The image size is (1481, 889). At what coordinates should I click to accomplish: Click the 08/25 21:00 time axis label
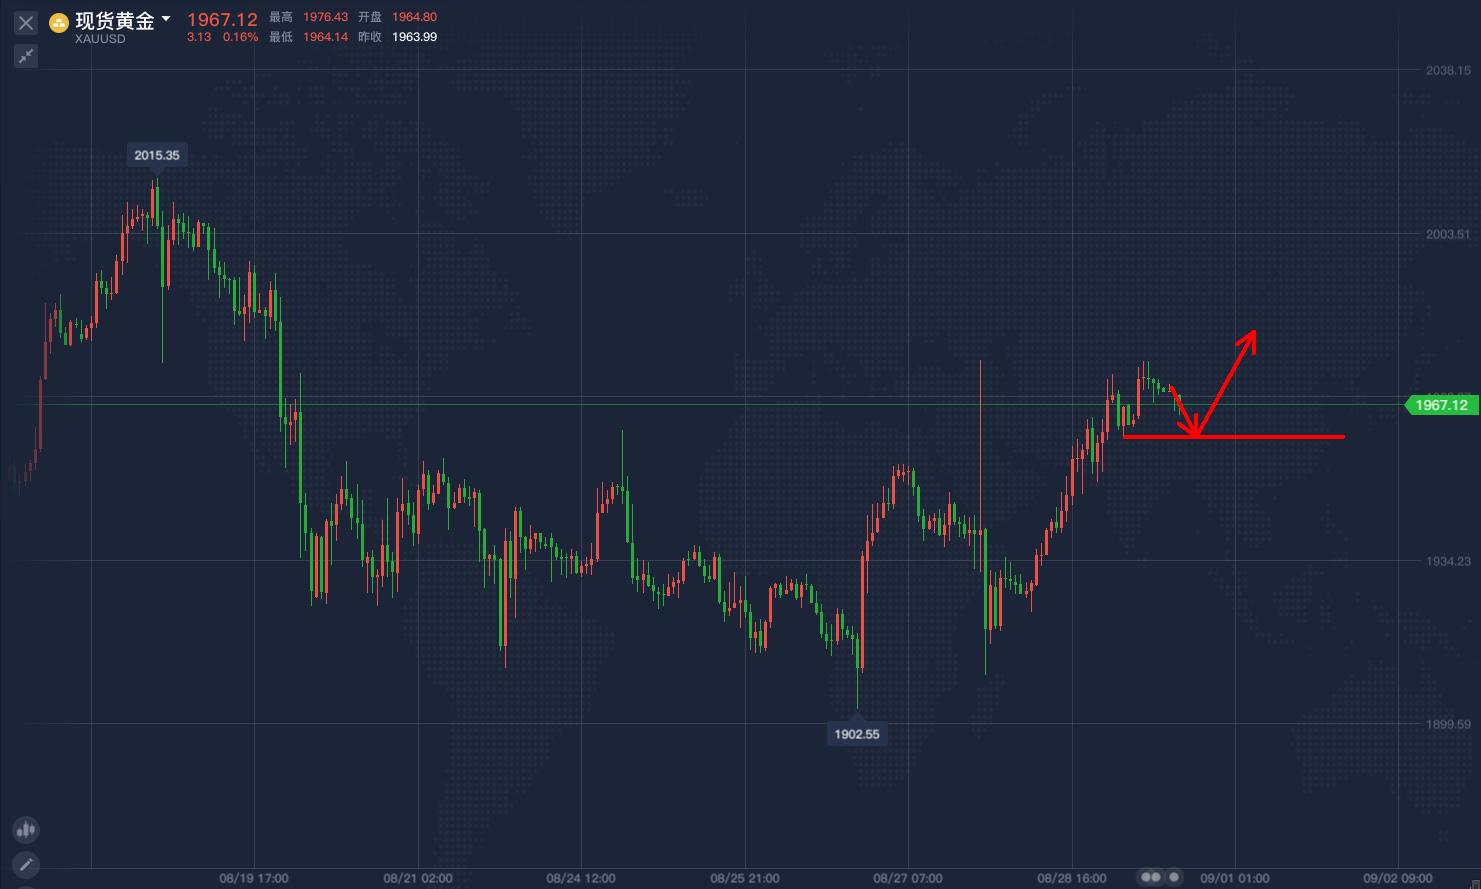coord(745,878)
